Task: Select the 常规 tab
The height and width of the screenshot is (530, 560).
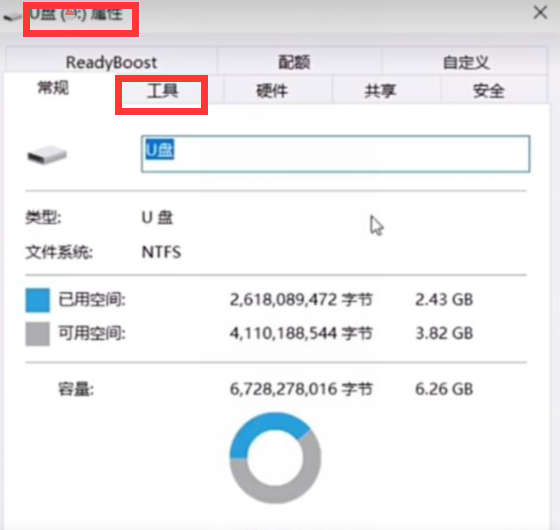Action: pos(53,88)
